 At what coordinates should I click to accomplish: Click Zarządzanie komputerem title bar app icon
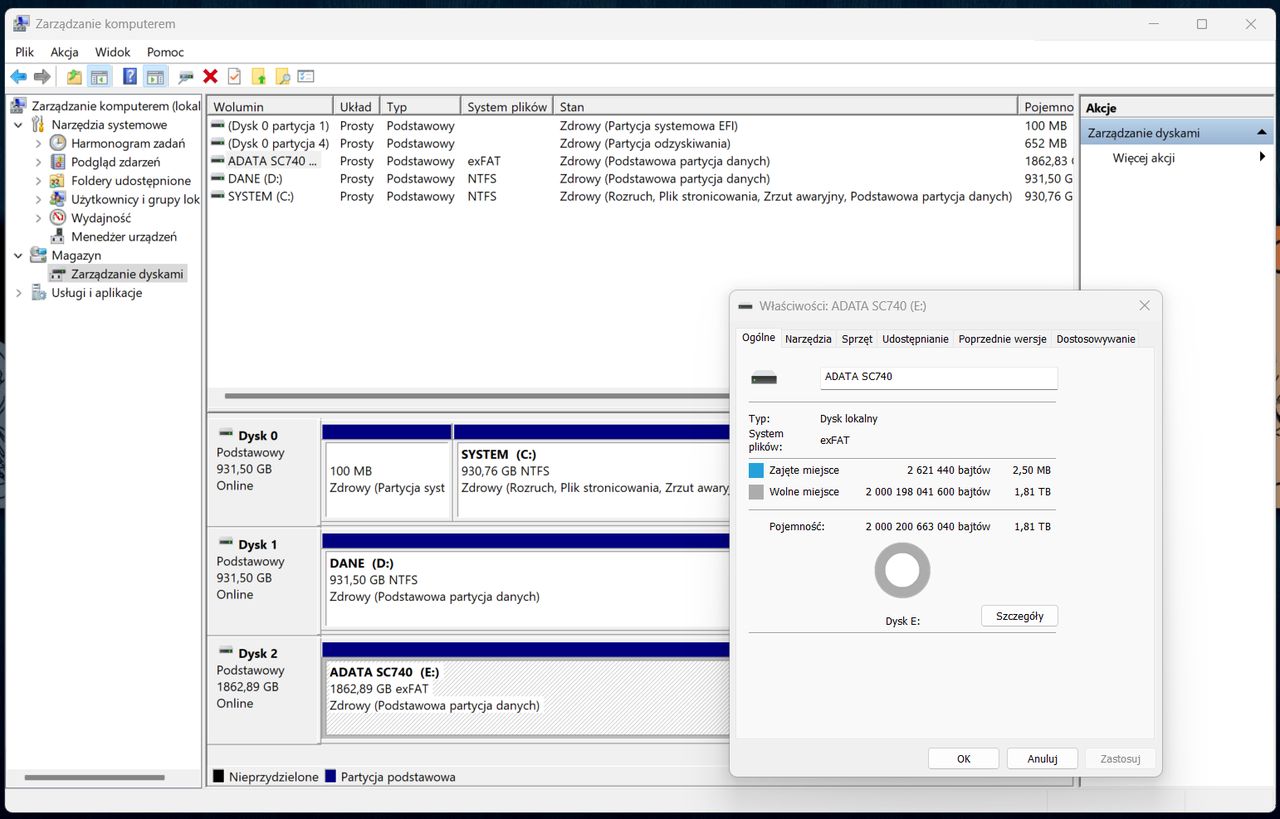pos(21,24)
